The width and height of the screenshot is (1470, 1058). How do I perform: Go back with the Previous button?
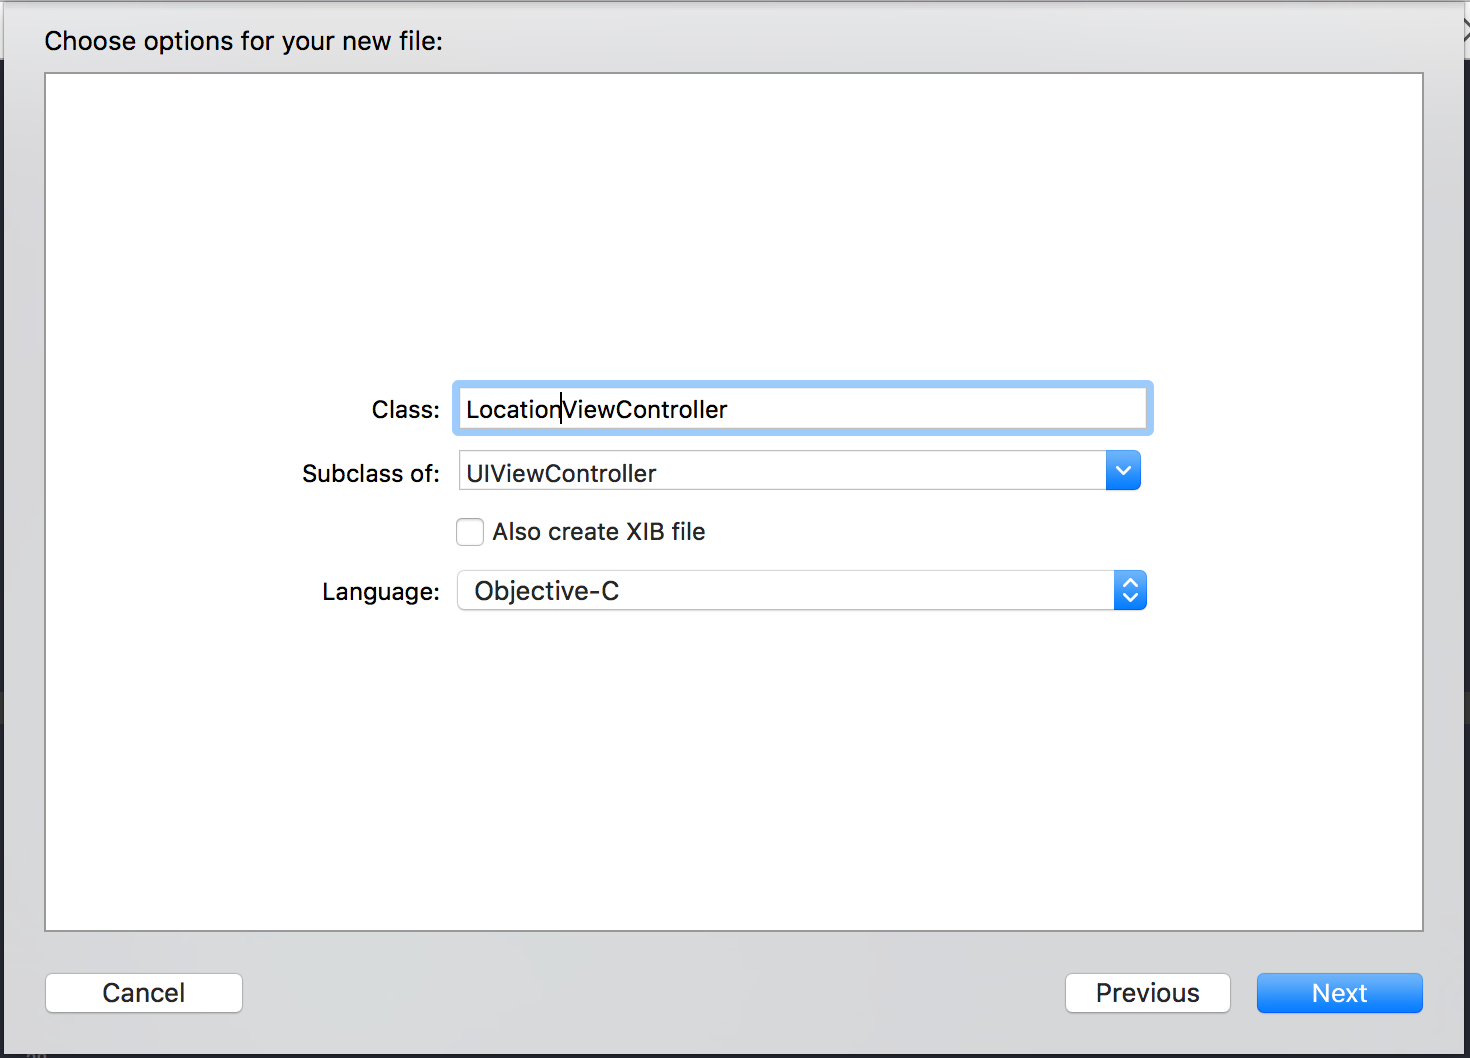point(1148,993)
